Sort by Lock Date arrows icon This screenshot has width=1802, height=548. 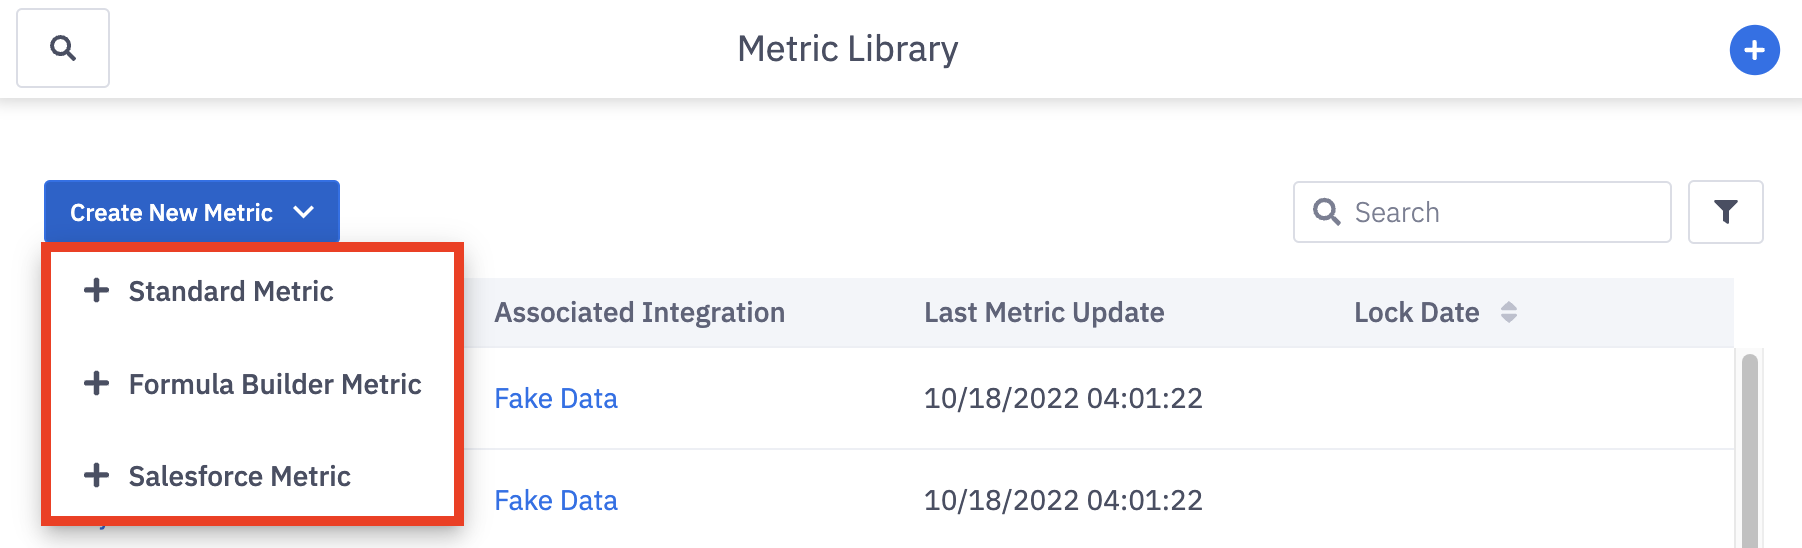pyautogui.click(x=1509, y=313)
